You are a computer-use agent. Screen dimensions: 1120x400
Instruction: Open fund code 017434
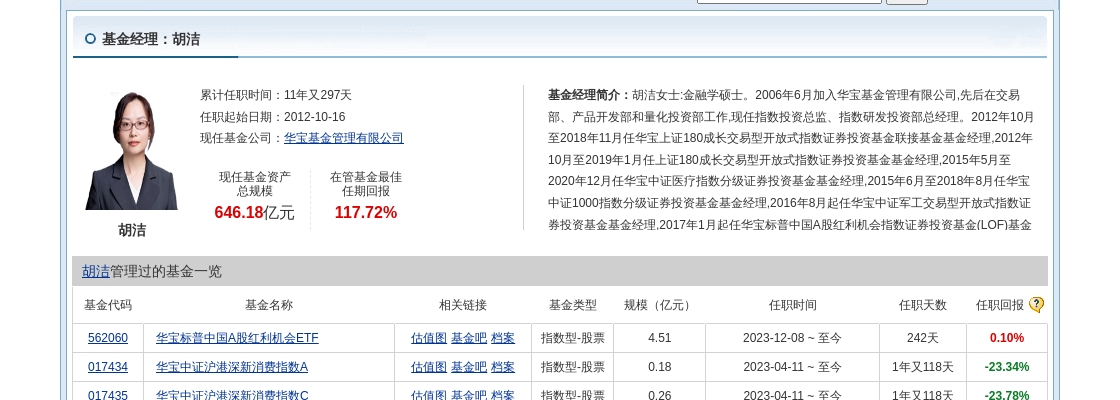pos(108,367)
